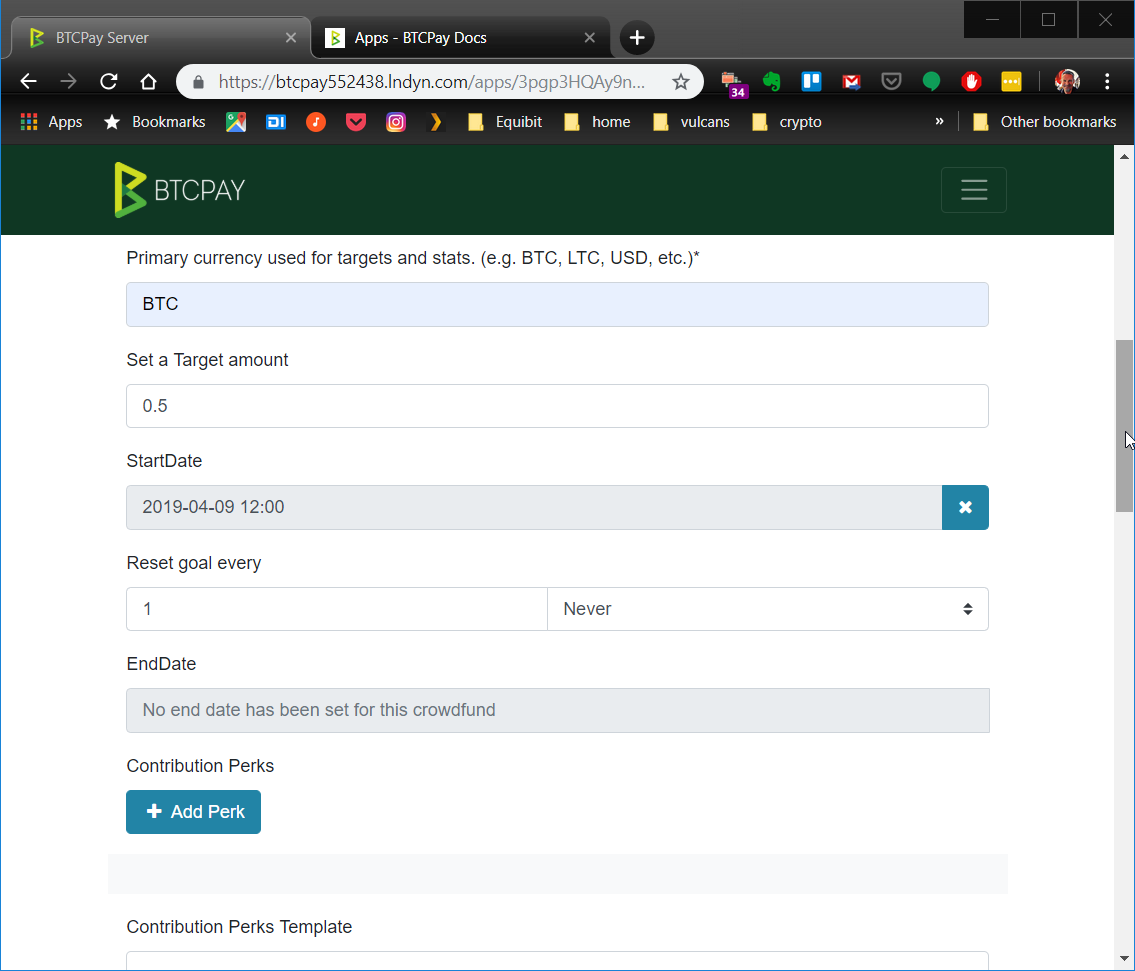
Task: Open the reset period dropdown showing Never
Action: (767, 609)
